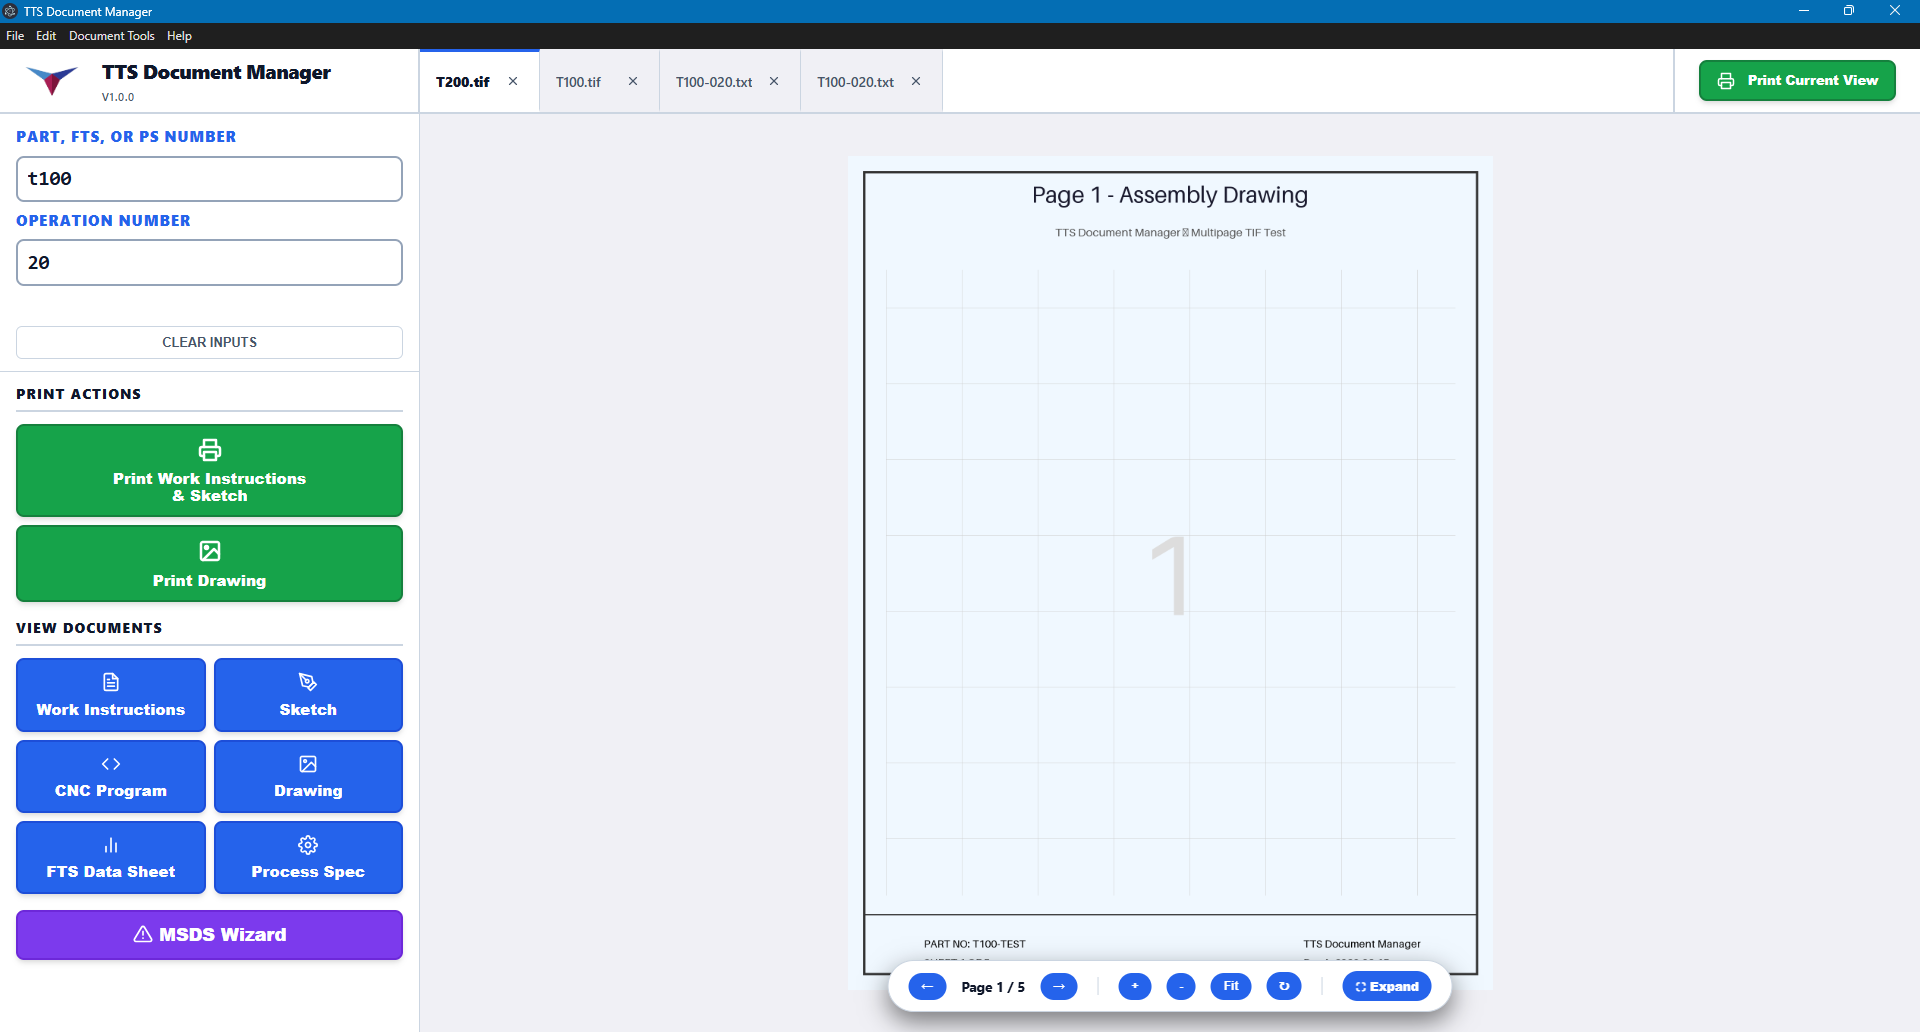Zoom out with the minus button

1181,987
